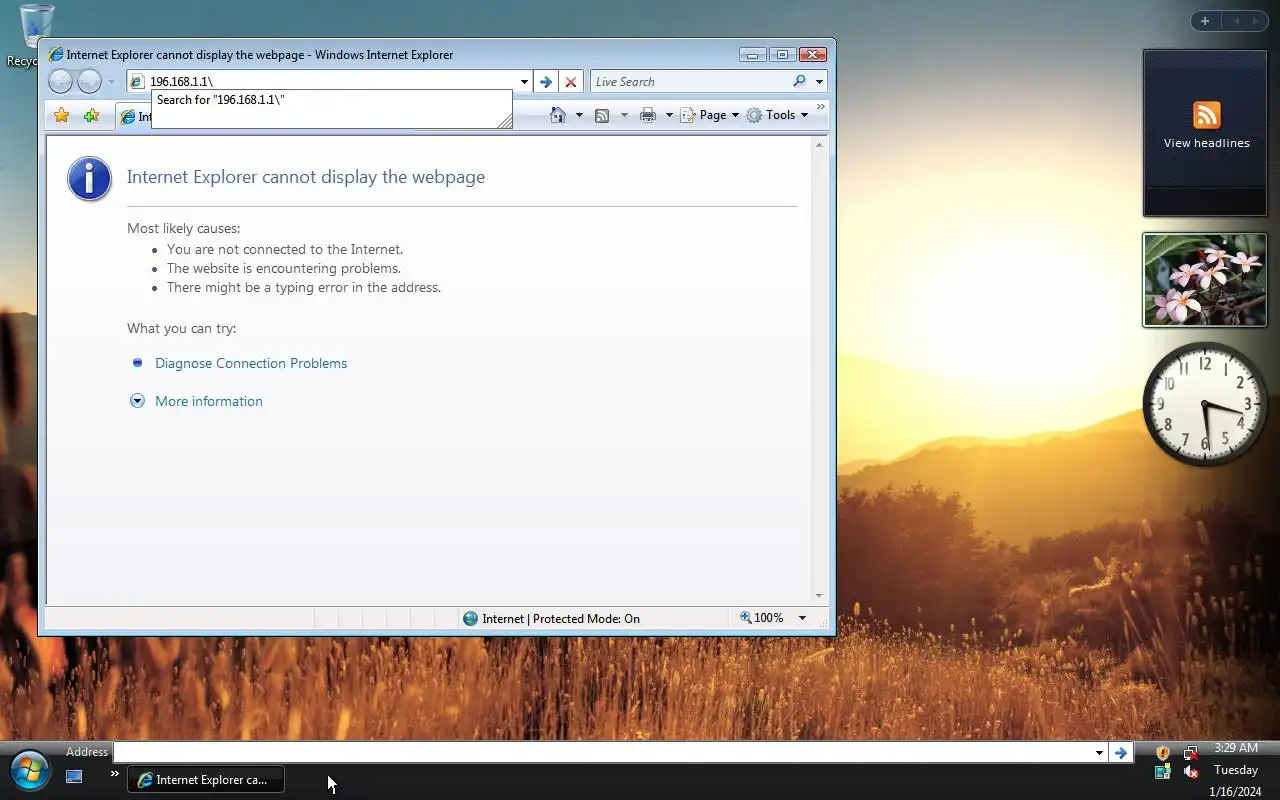Click Diagnose Connection Problems link

pyautogui.click(x=251, y=363)
